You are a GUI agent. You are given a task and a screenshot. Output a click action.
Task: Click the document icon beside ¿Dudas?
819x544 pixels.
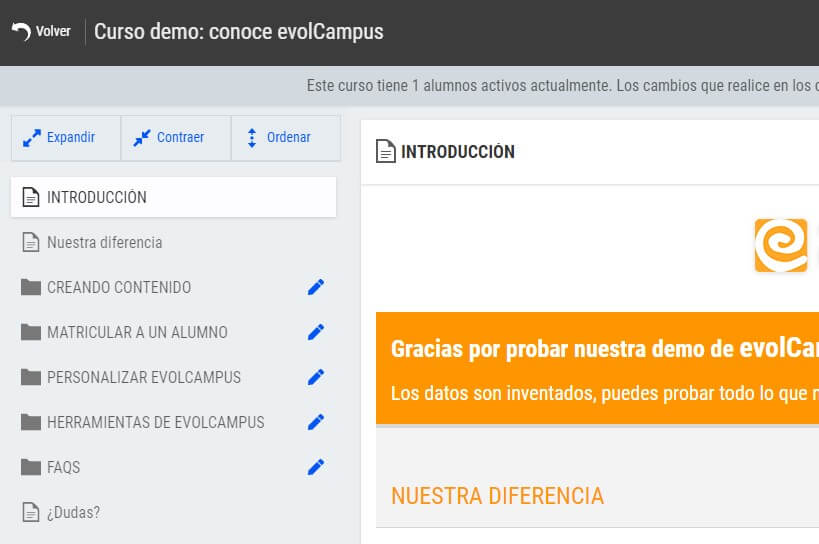31,513
